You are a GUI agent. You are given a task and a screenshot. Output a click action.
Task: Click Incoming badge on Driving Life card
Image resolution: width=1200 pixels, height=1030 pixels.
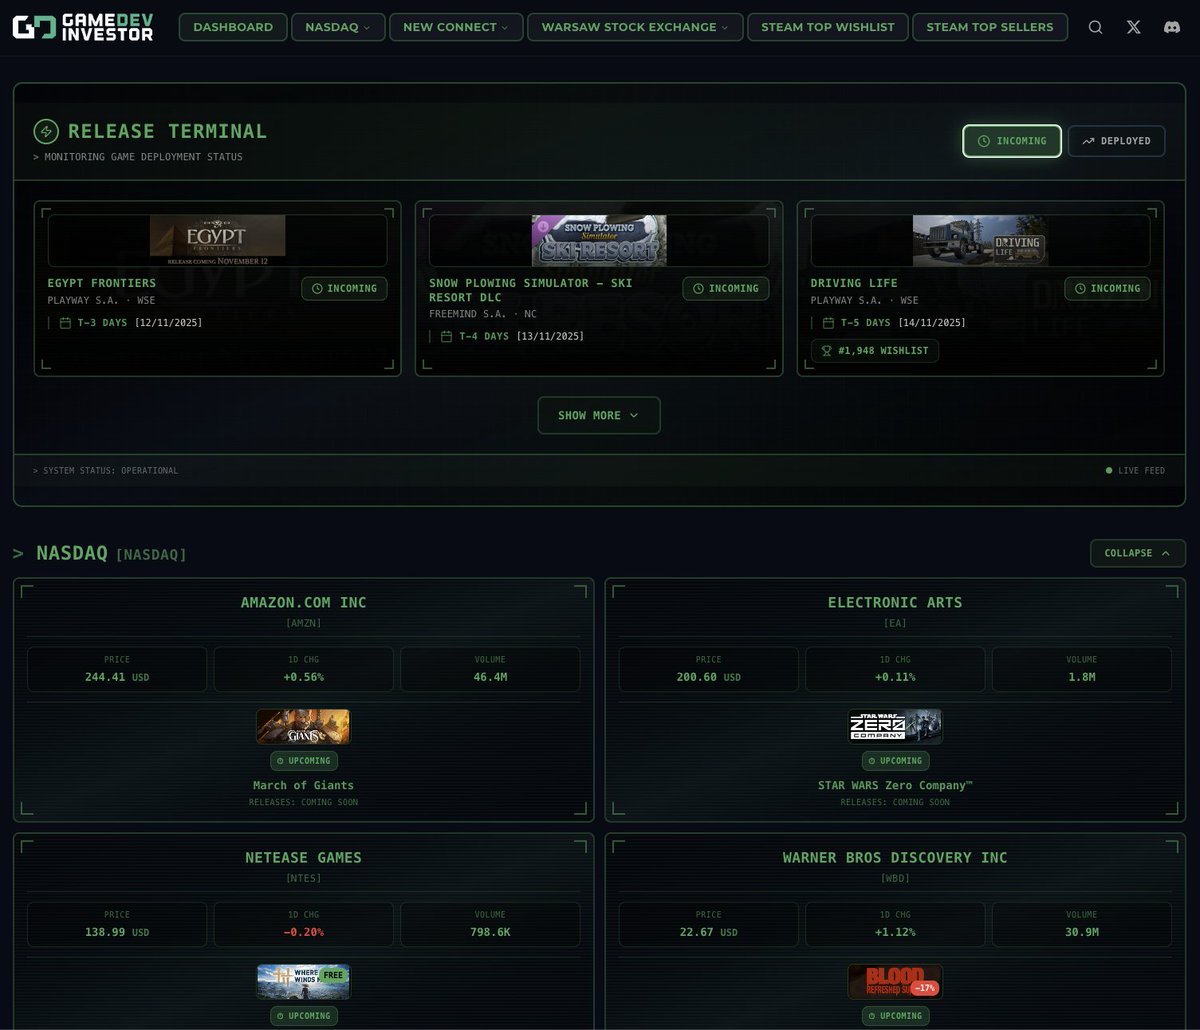[x=1107, y=289]
